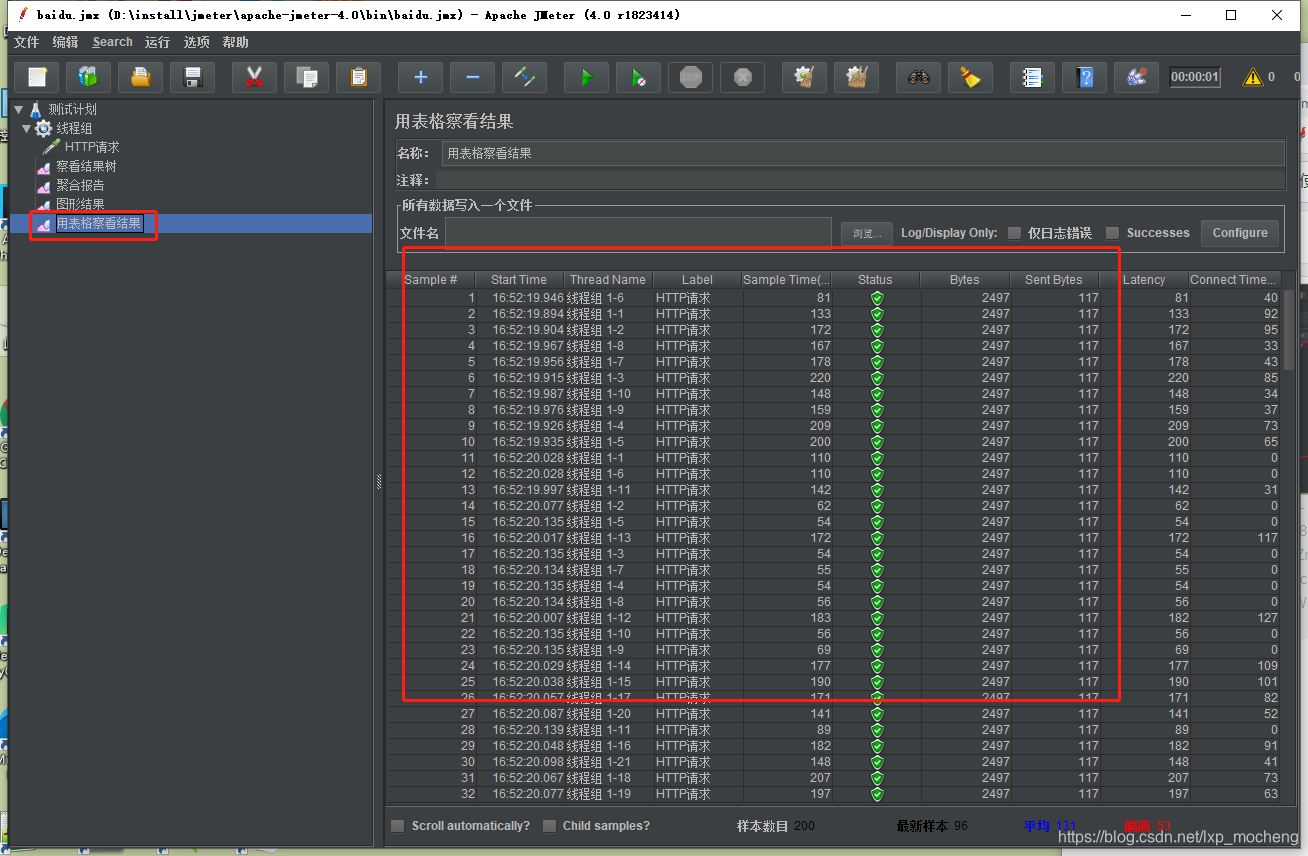Open Search with the binoculars icon
The width and height of the screenshot is (1308, 856).
click(918, 77)
